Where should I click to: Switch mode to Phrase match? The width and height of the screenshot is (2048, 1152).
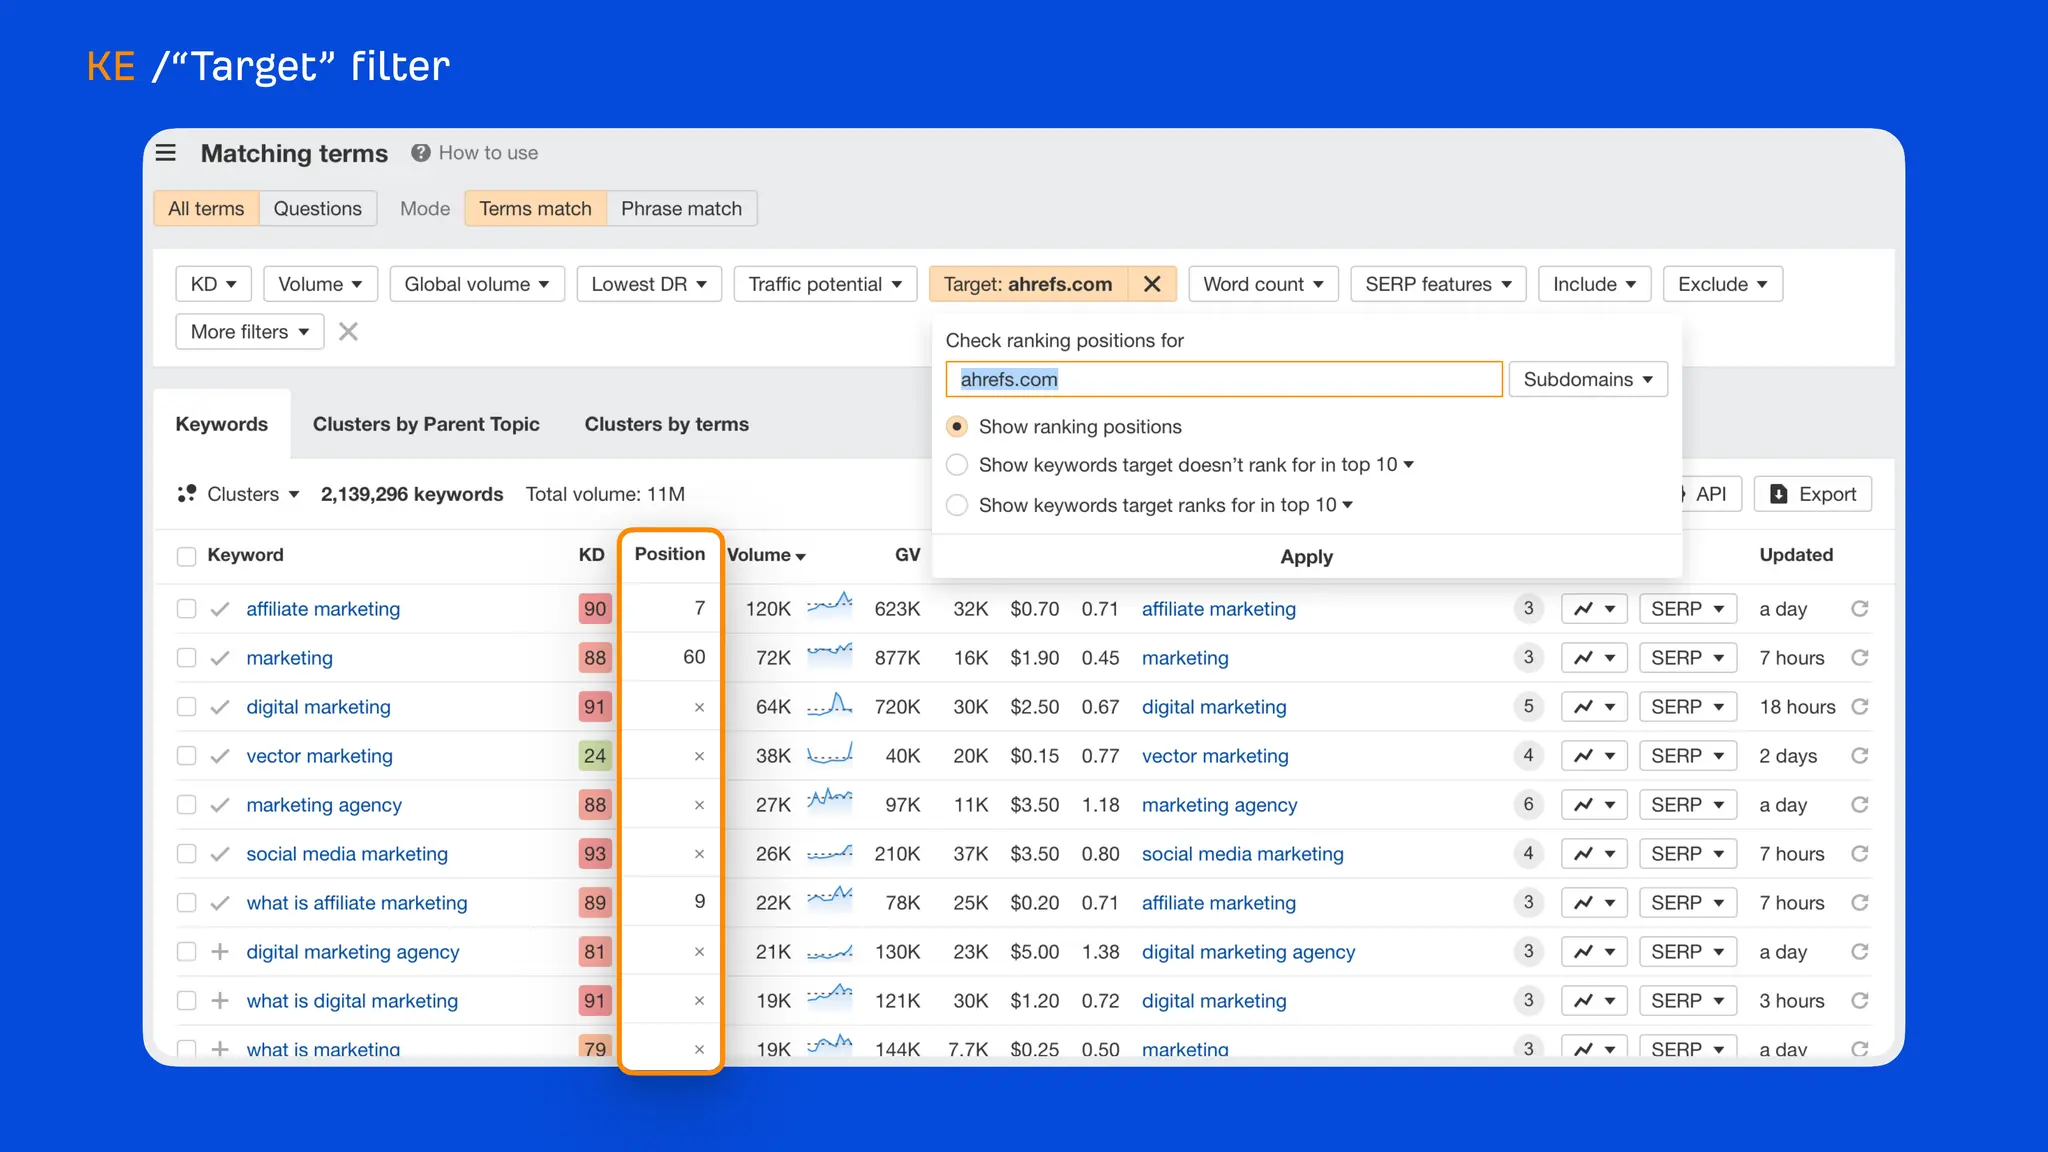682,208
